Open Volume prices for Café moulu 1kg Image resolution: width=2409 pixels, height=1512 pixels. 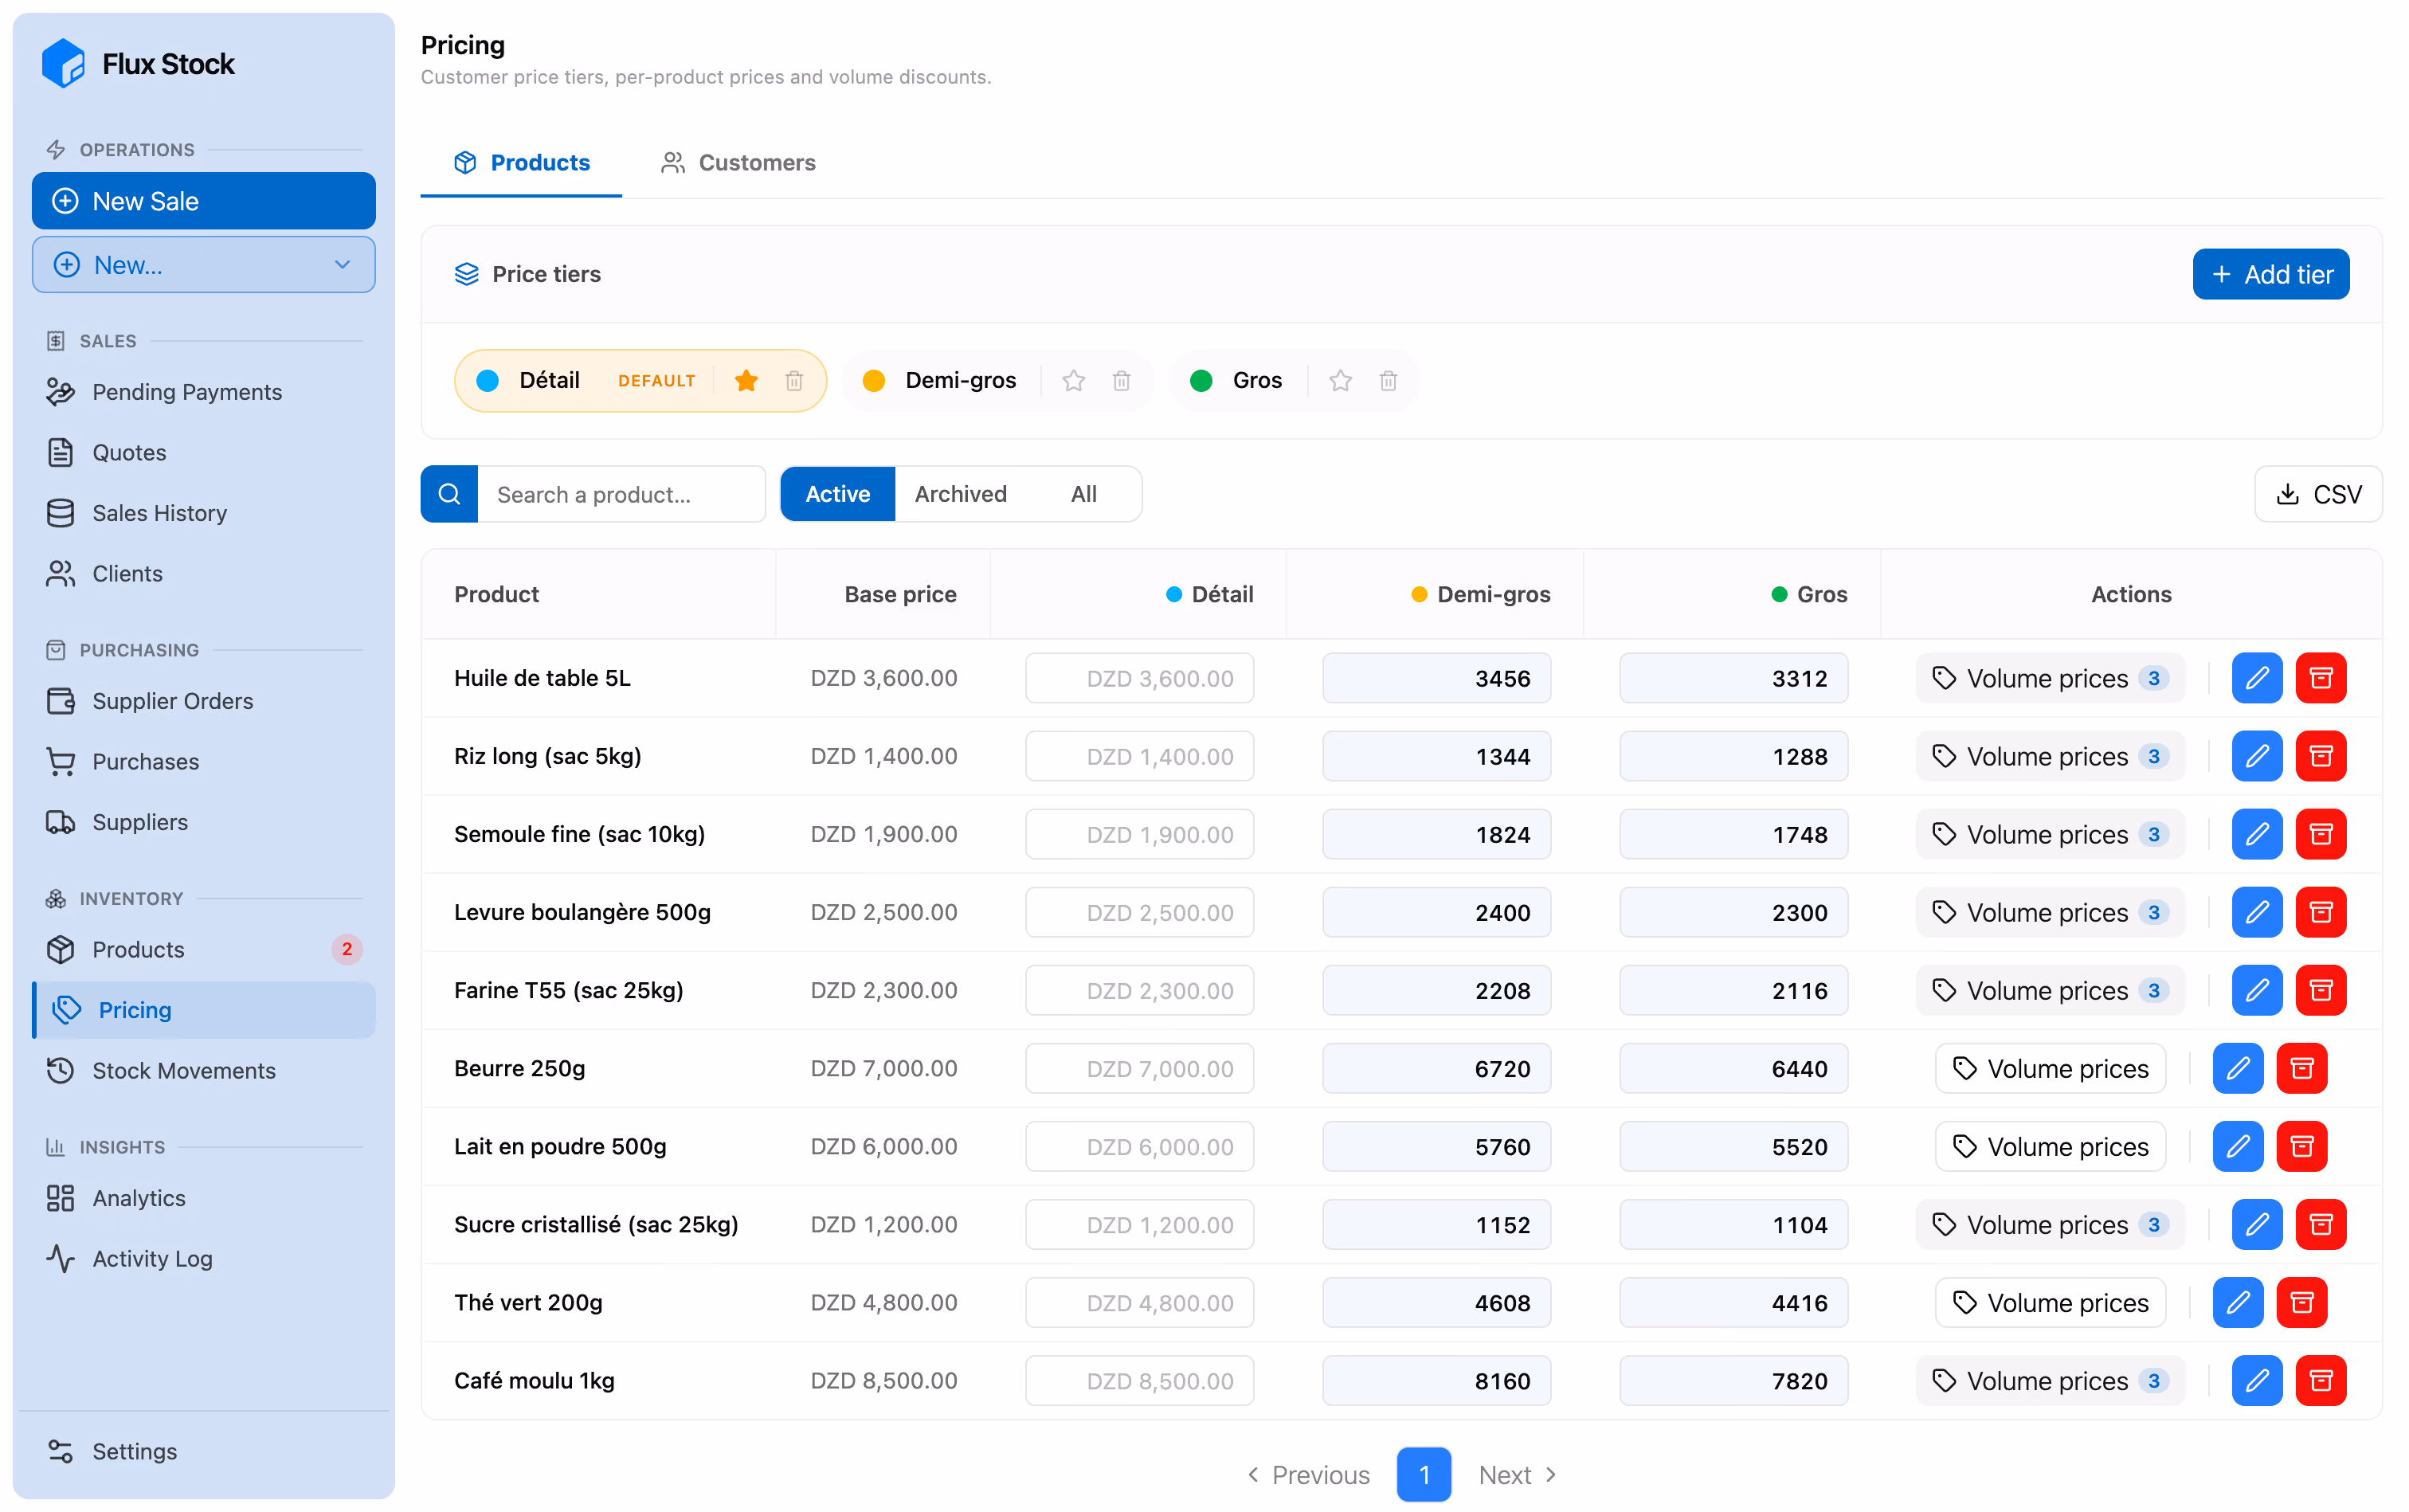pos(2050,1380)
